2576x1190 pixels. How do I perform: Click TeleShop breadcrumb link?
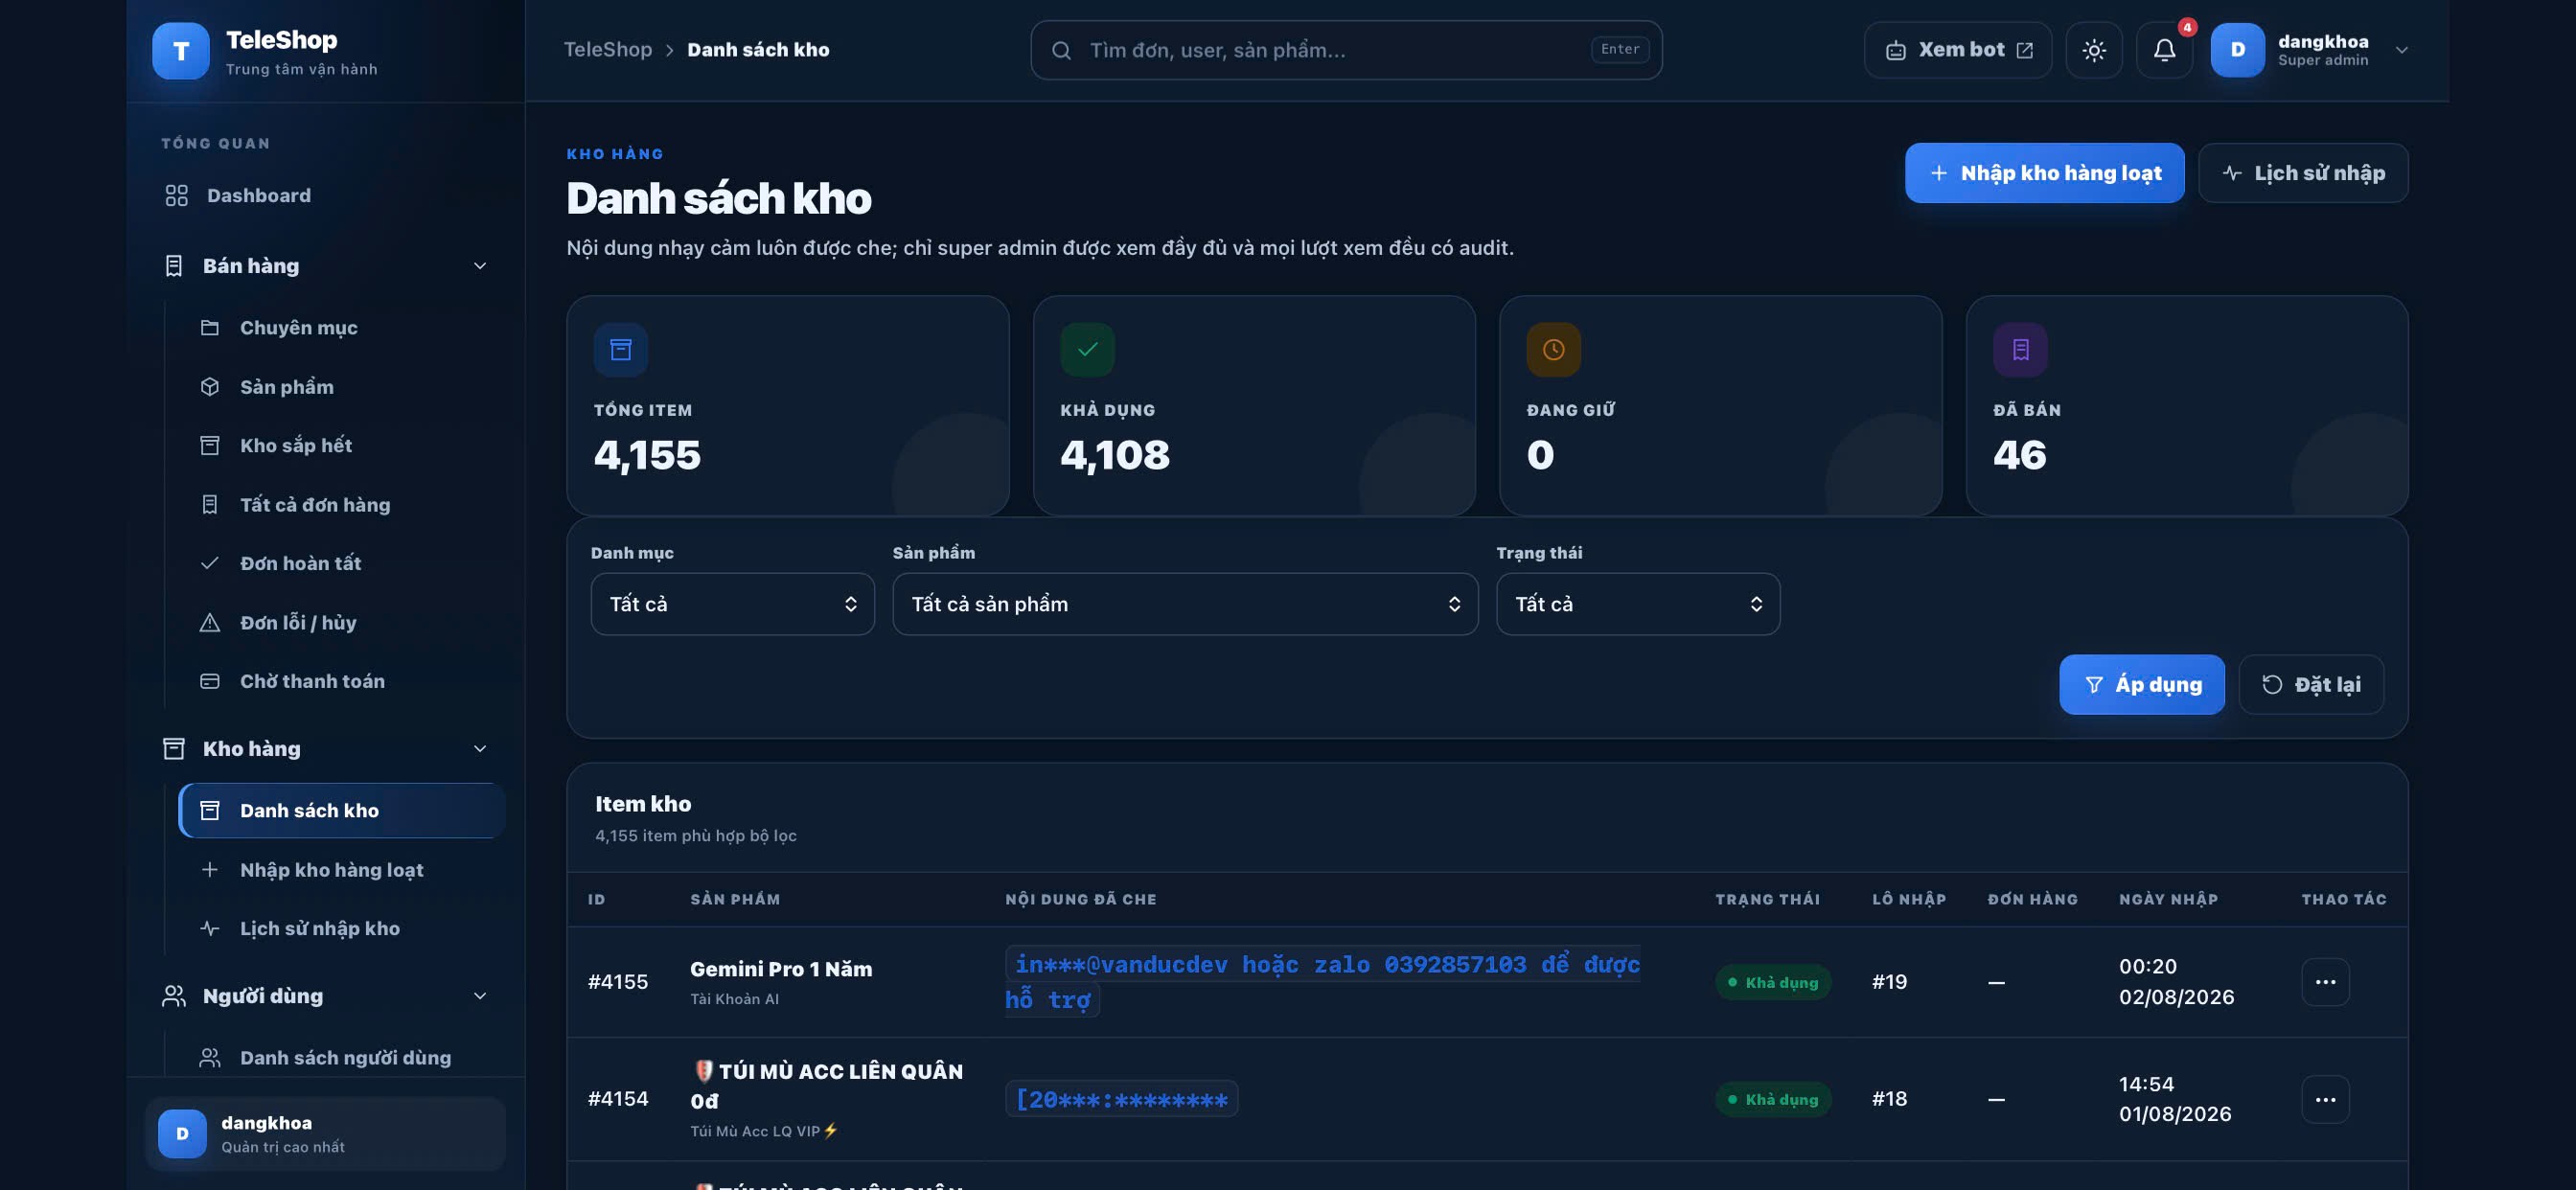pos(607,49)
